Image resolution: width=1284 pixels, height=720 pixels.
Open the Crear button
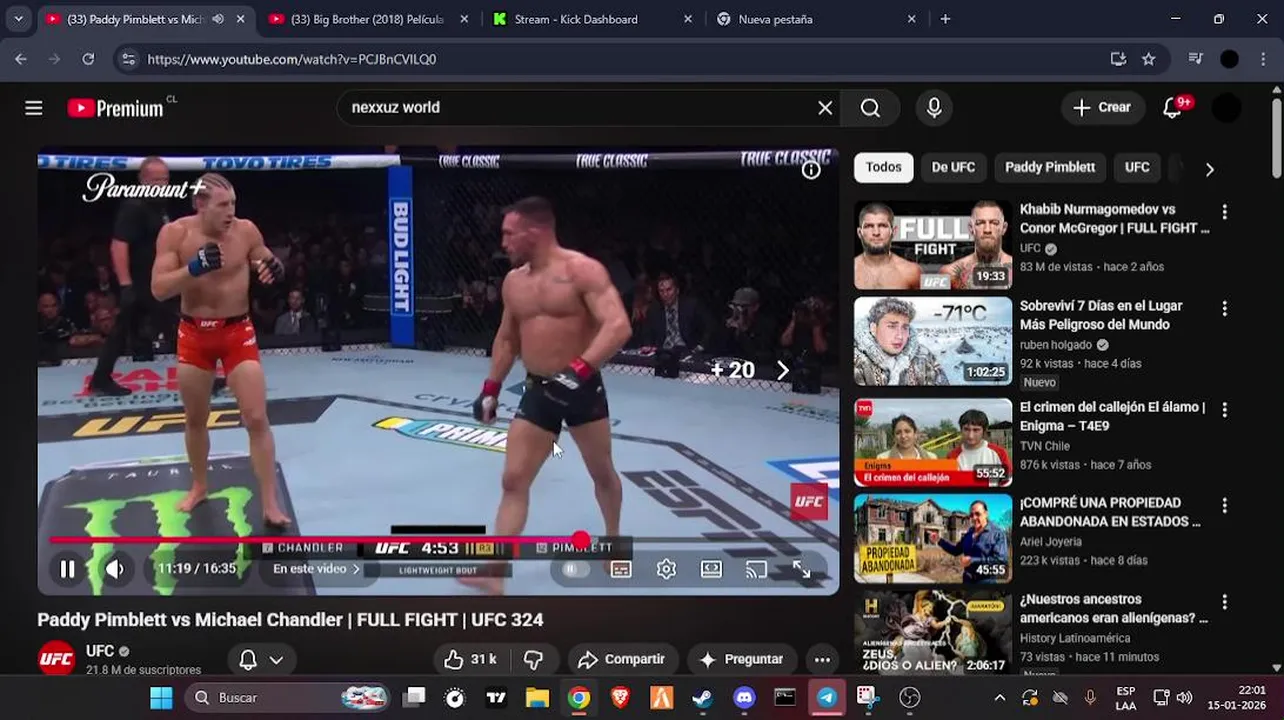1102,108
